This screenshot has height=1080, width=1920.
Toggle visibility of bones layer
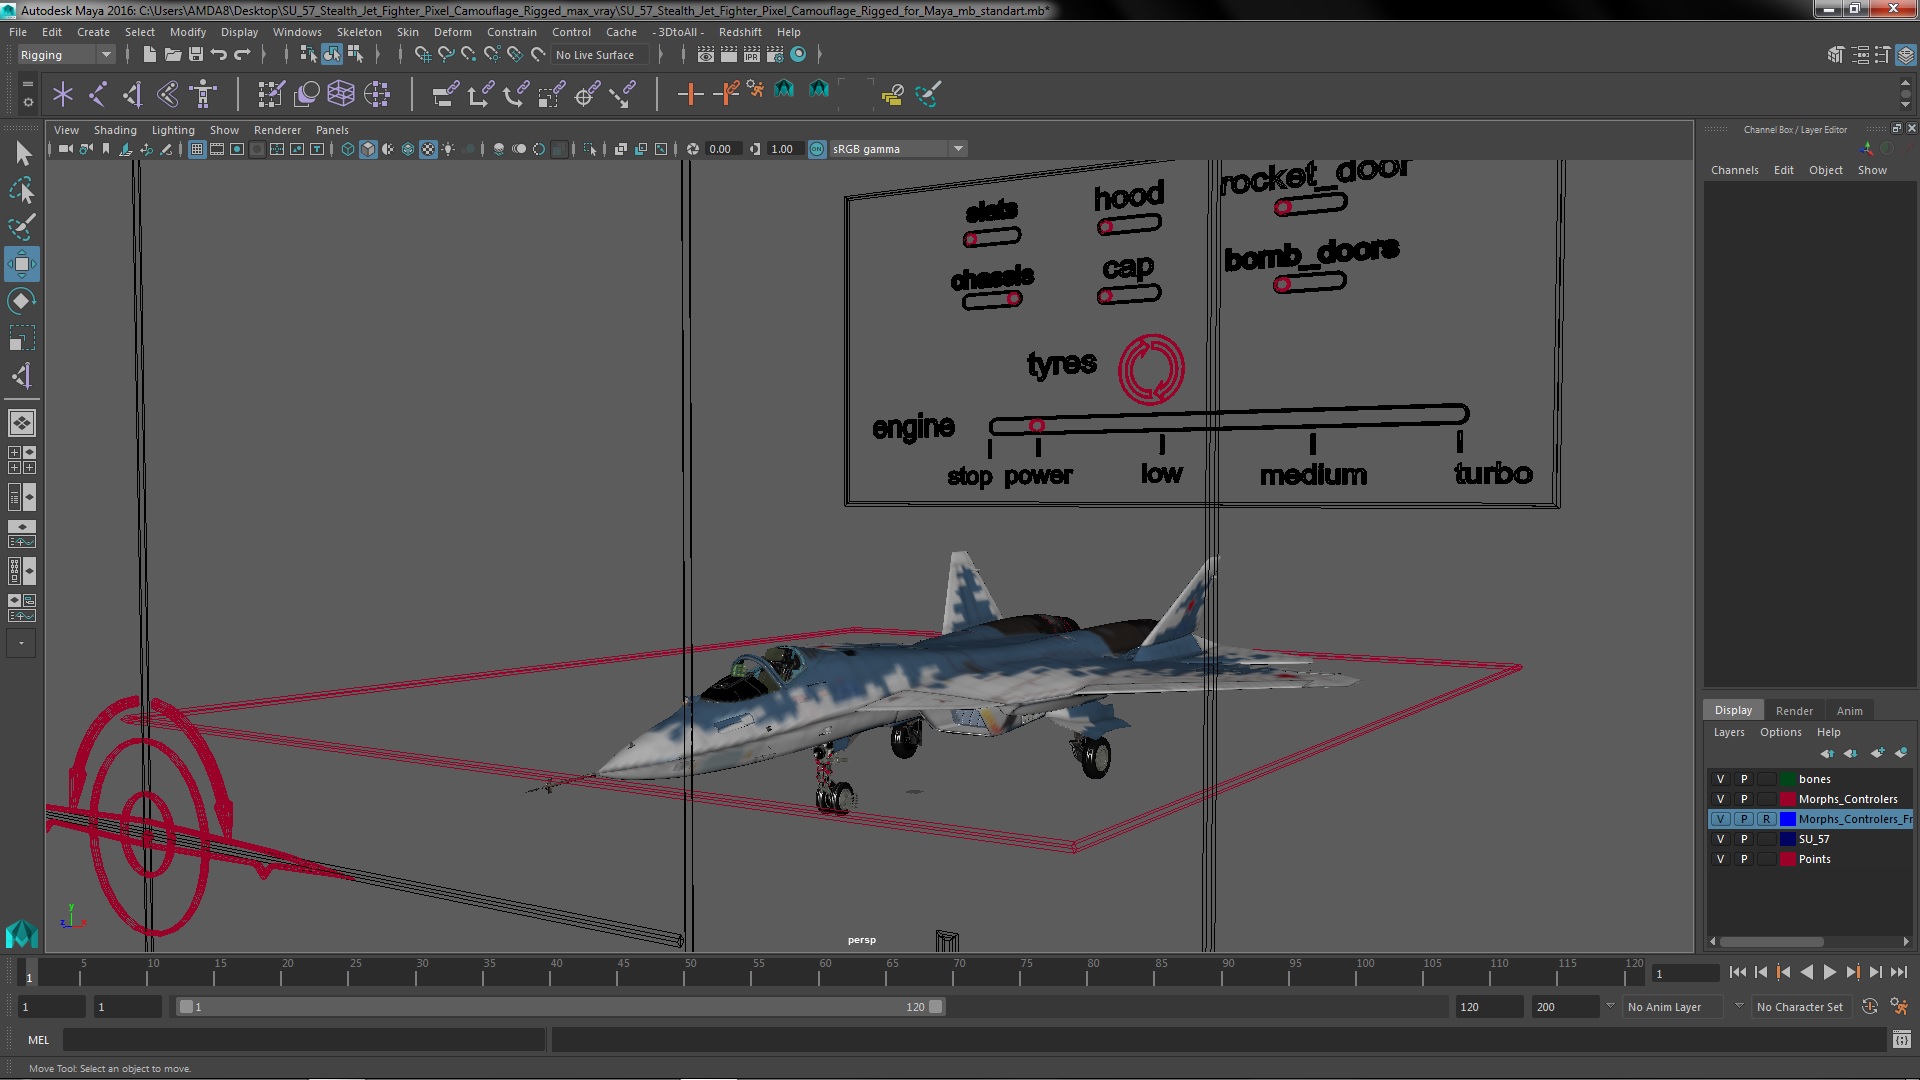pos(1720,779)
